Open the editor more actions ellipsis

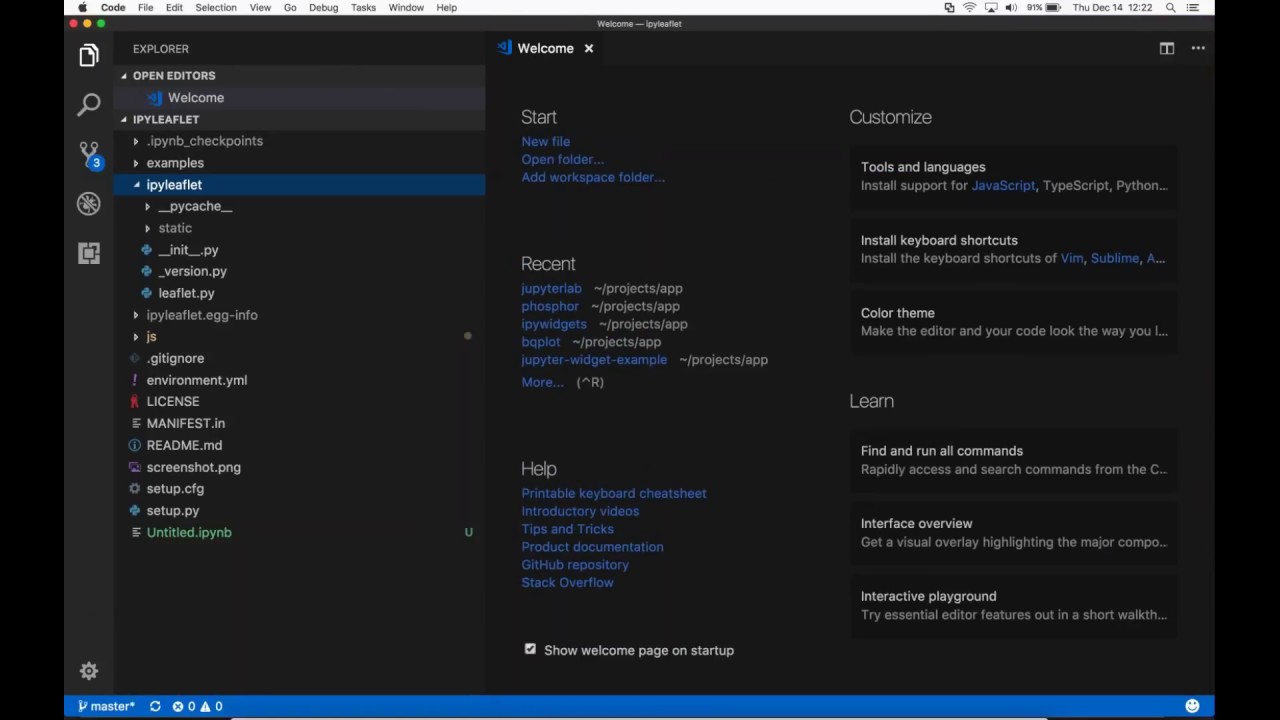click(x=1198, y=48)
